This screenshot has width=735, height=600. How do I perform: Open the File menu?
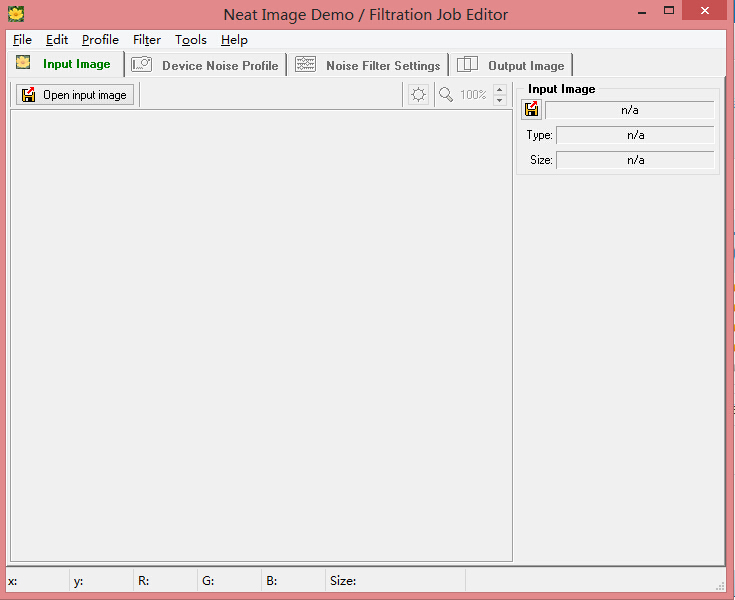coord(22,40)
